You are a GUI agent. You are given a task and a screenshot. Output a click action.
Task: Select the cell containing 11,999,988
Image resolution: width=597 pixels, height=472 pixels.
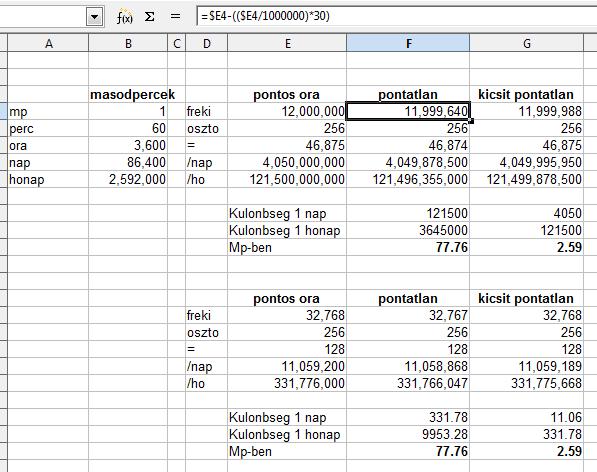pos(527,112)
